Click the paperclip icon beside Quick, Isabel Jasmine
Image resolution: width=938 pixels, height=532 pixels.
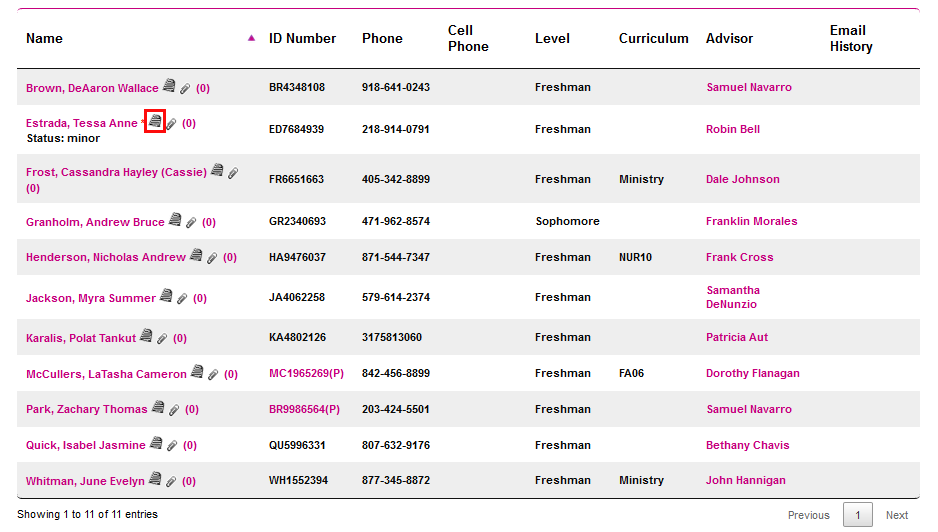pos(172,446)
